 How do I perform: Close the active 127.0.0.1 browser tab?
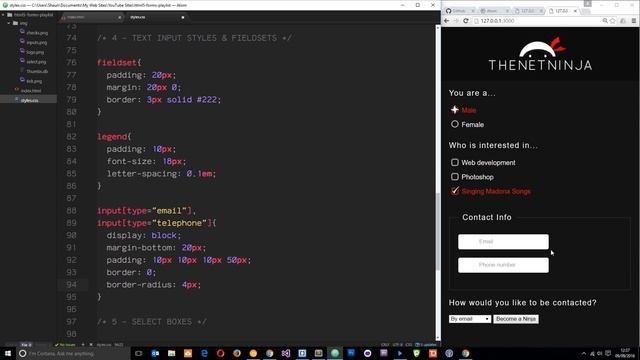coord(576,11)
